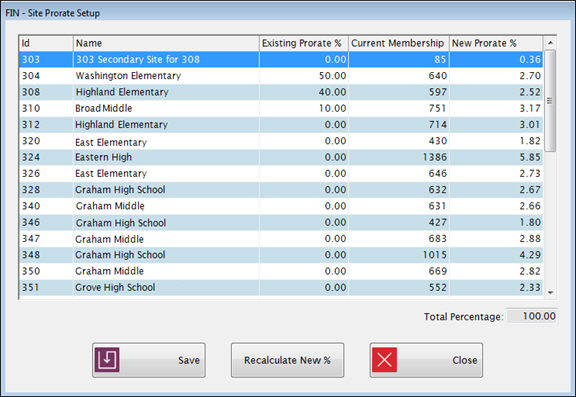Select Graham High School with Id 328

point(281,190)
